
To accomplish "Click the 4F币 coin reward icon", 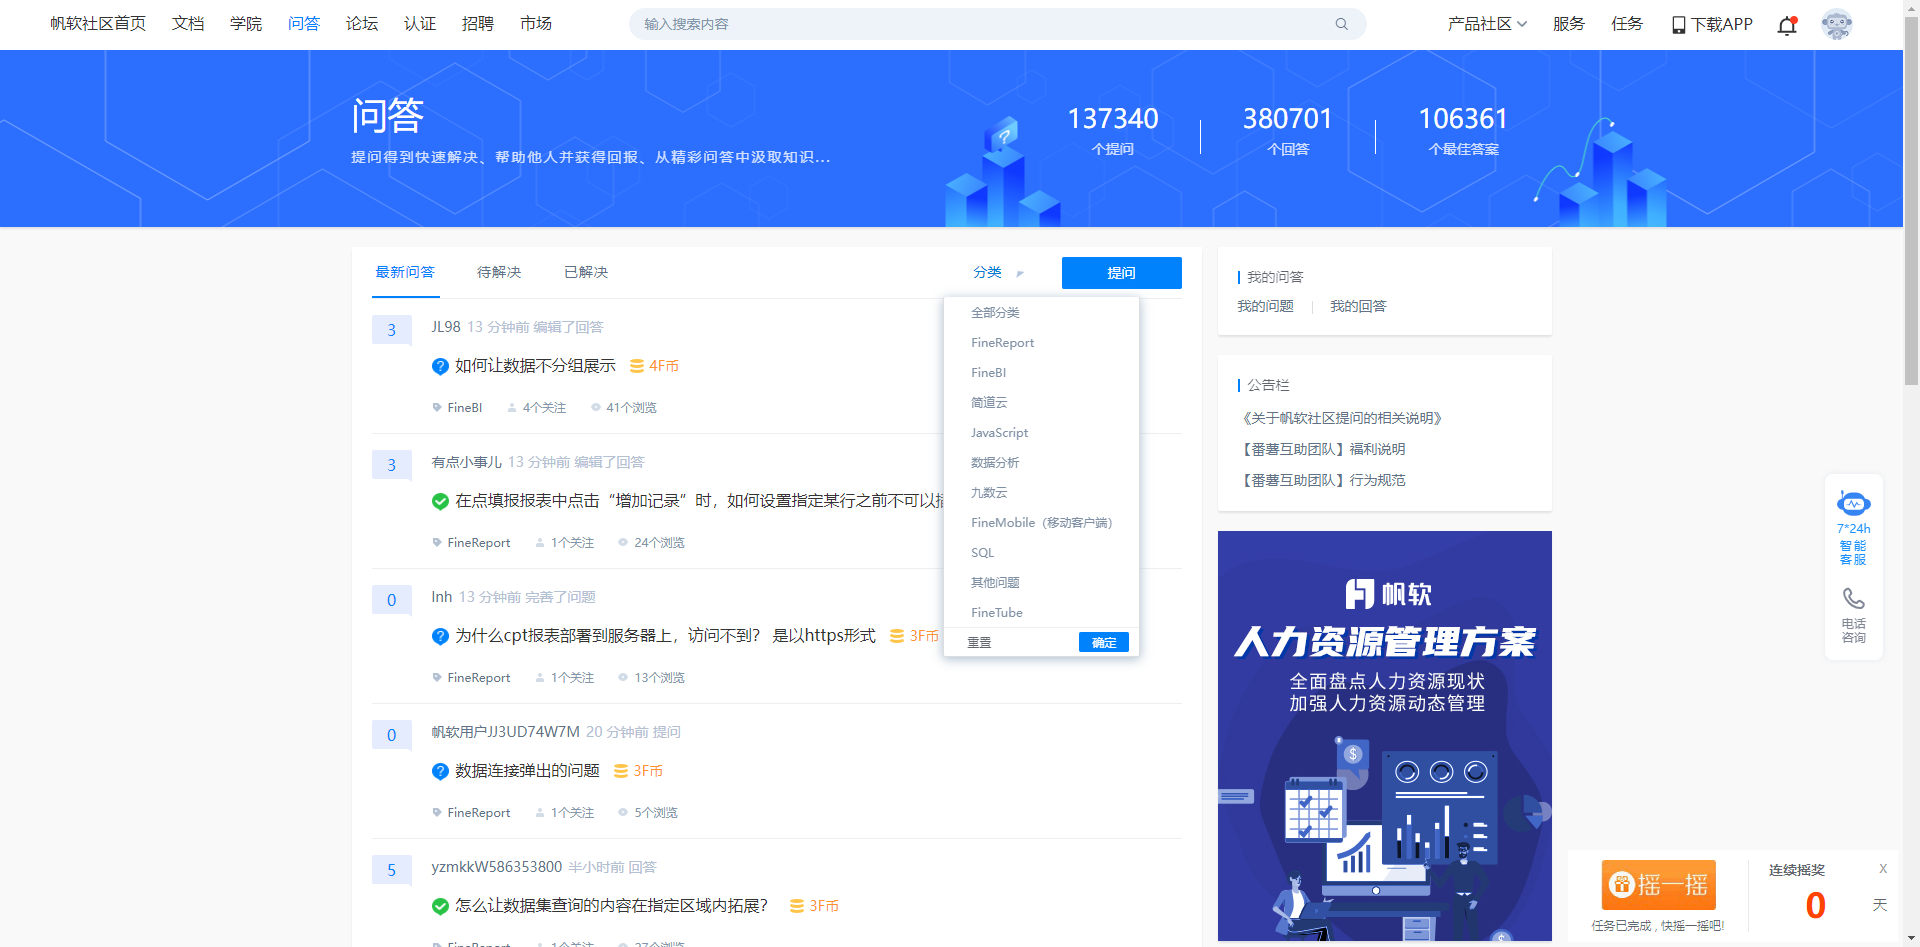I will click(x=636, y=366).
